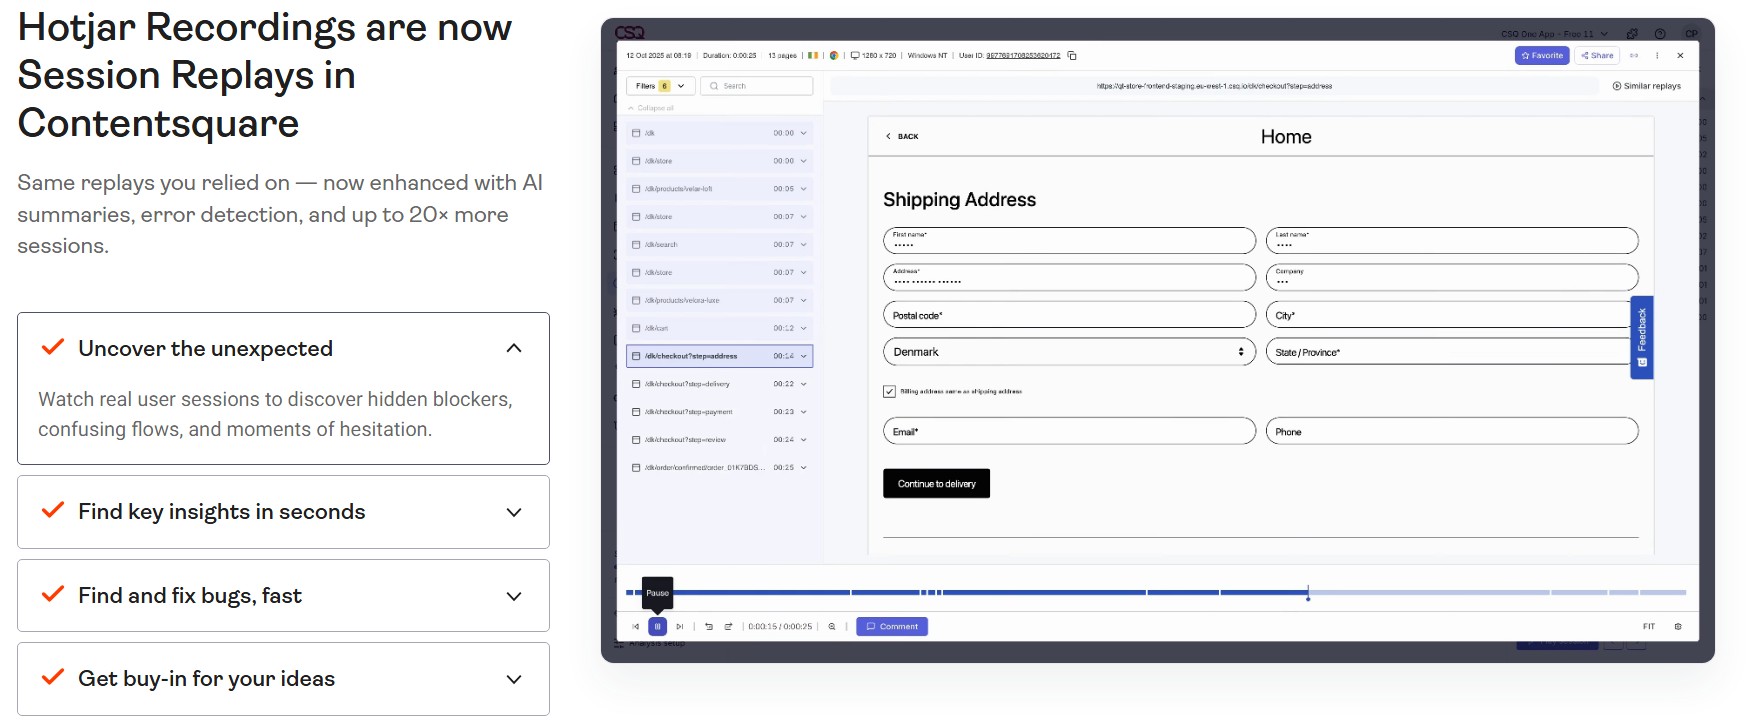The height and width of the screenshot is (726, 1747).
Task: Click the zoom magnifier icon in playback bar
Action: [832, 627]
